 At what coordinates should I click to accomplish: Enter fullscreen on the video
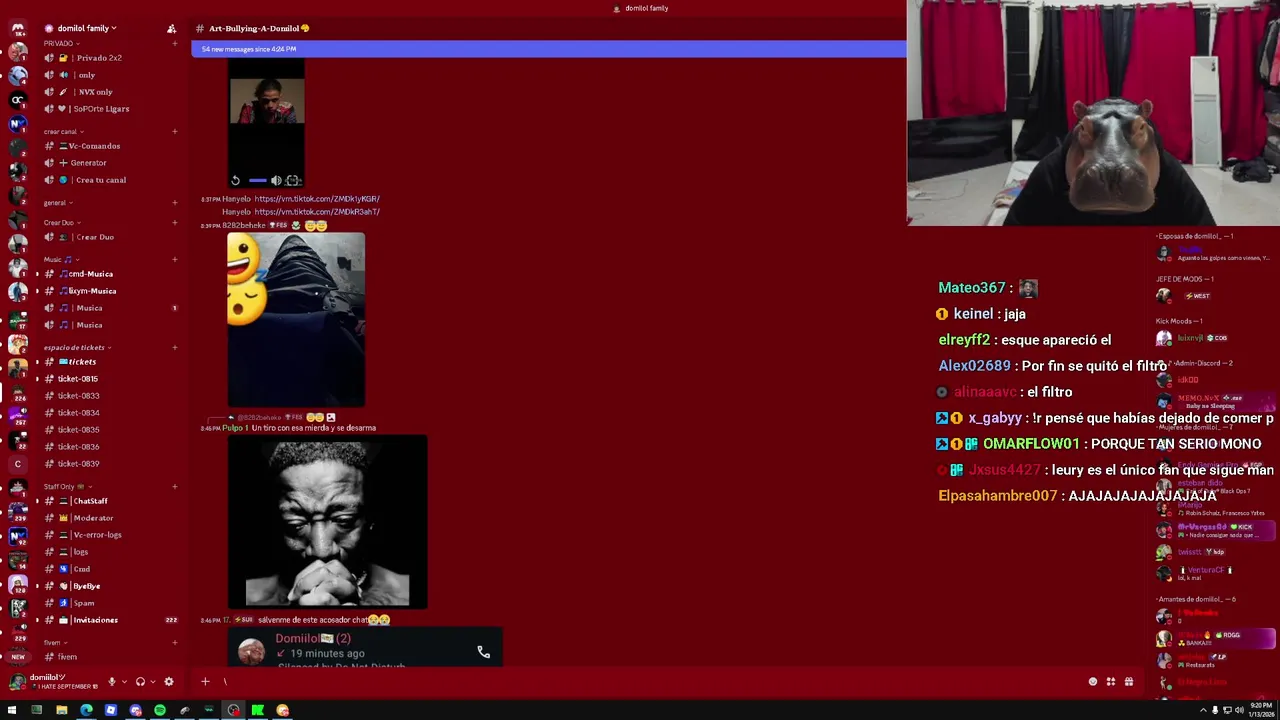(x=293, y=181)
